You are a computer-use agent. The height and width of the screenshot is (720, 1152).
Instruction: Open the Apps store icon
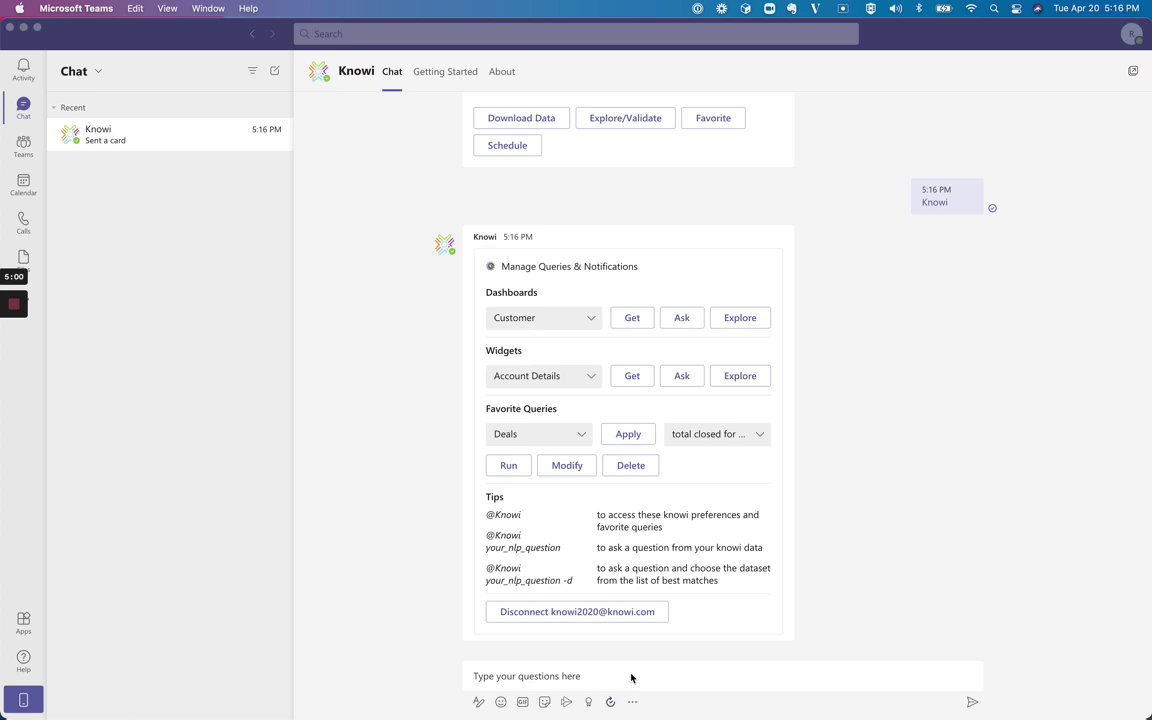coord(24,623)
